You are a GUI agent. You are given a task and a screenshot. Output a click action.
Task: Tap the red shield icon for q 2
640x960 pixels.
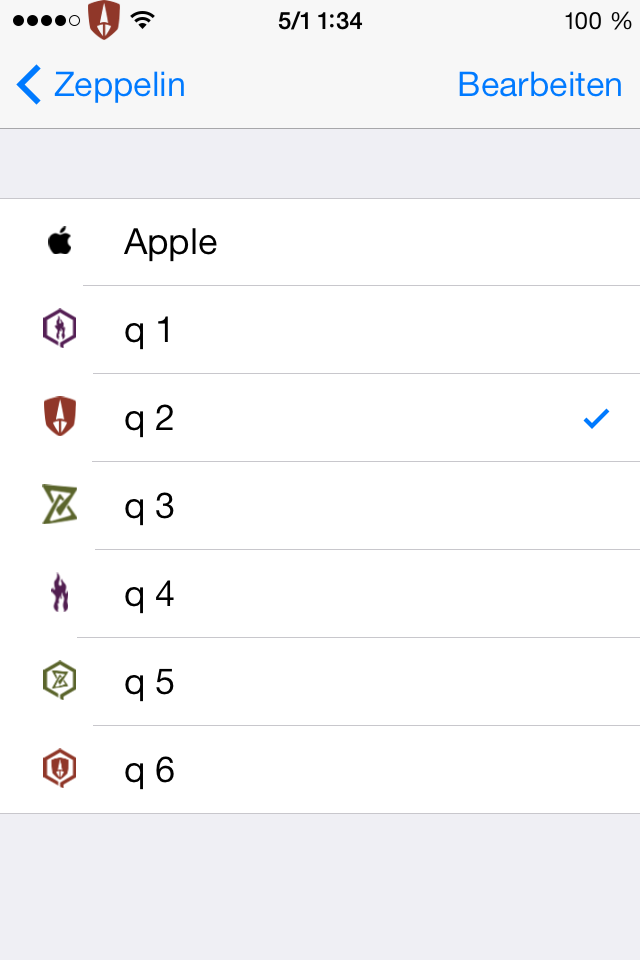pyautogui.click(x=60, y=416)
